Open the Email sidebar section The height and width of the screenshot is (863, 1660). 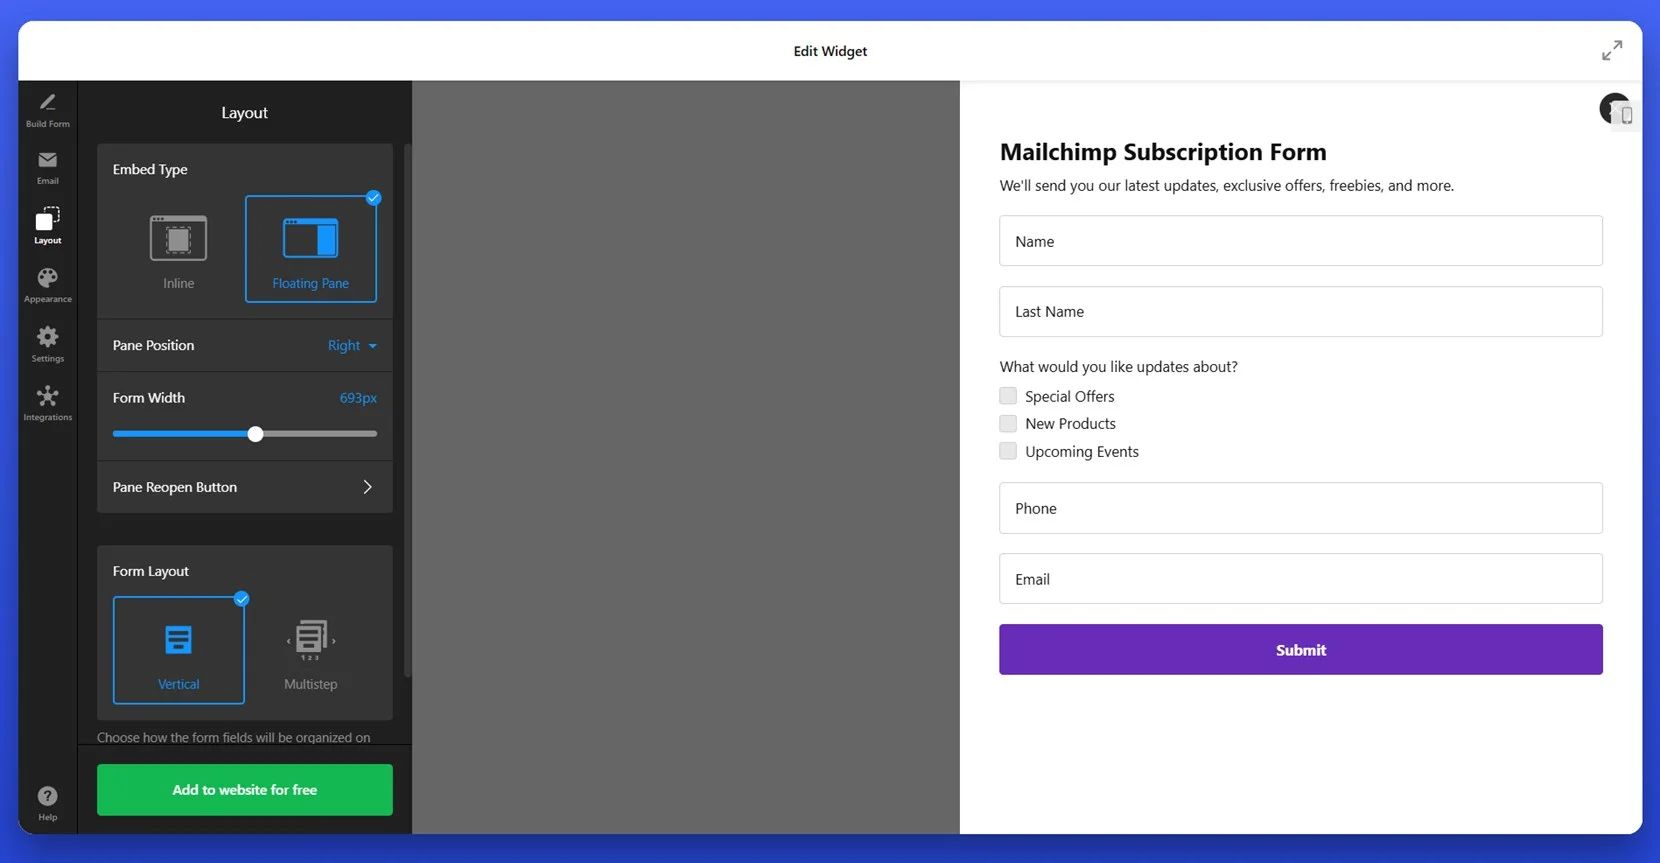(47, 168)
